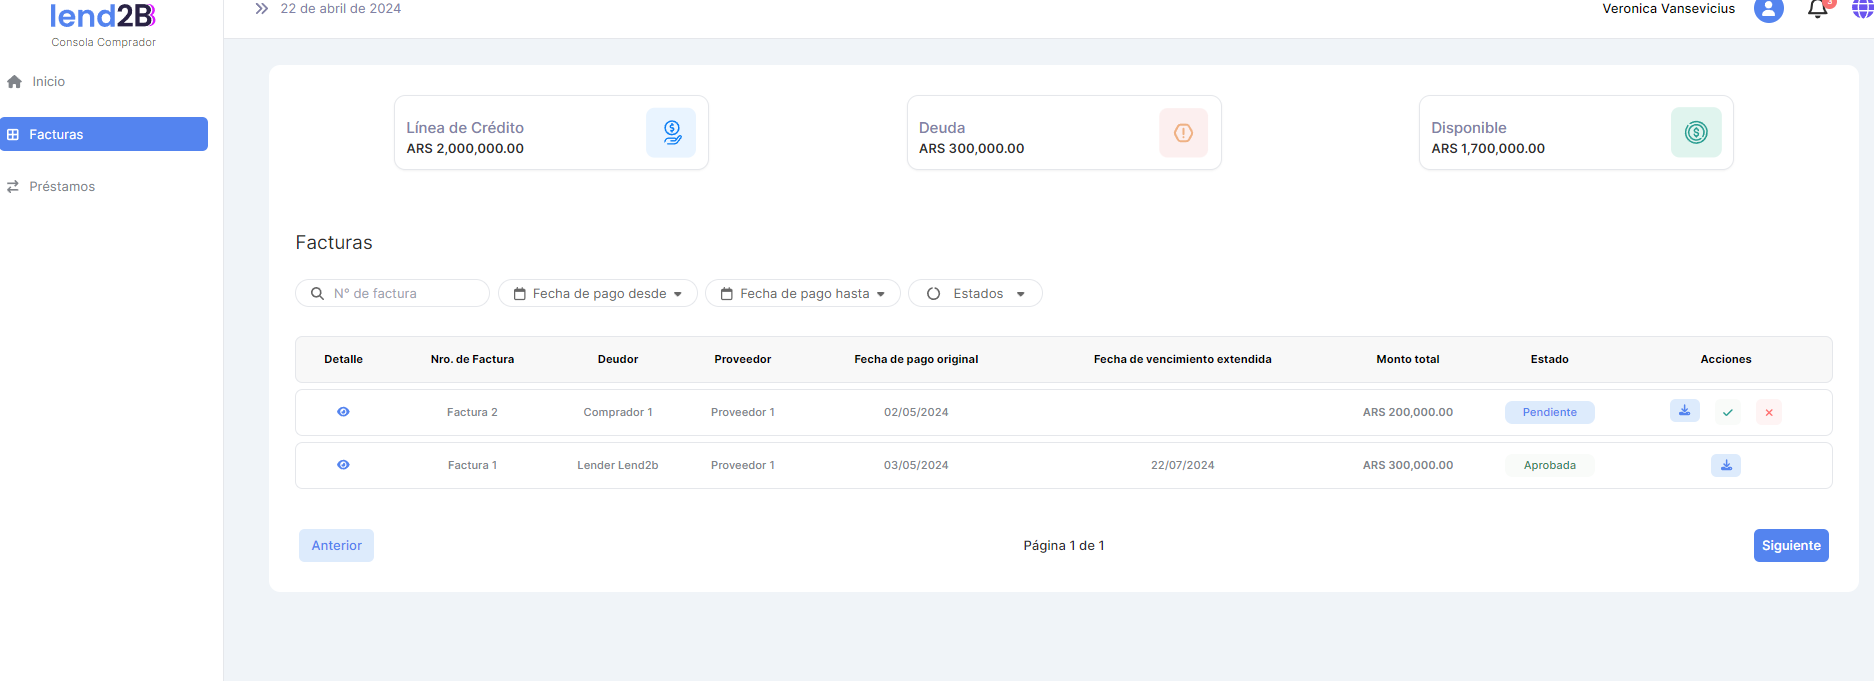Collapse sidebar with the double-chevron icon
The height and width of the screenshot is (681, 1874).
click(261, 9)
